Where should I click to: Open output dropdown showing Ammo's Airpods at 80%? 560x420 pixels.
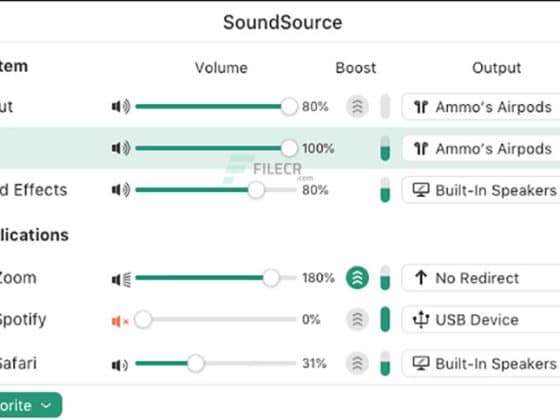[x=481, y=107]
